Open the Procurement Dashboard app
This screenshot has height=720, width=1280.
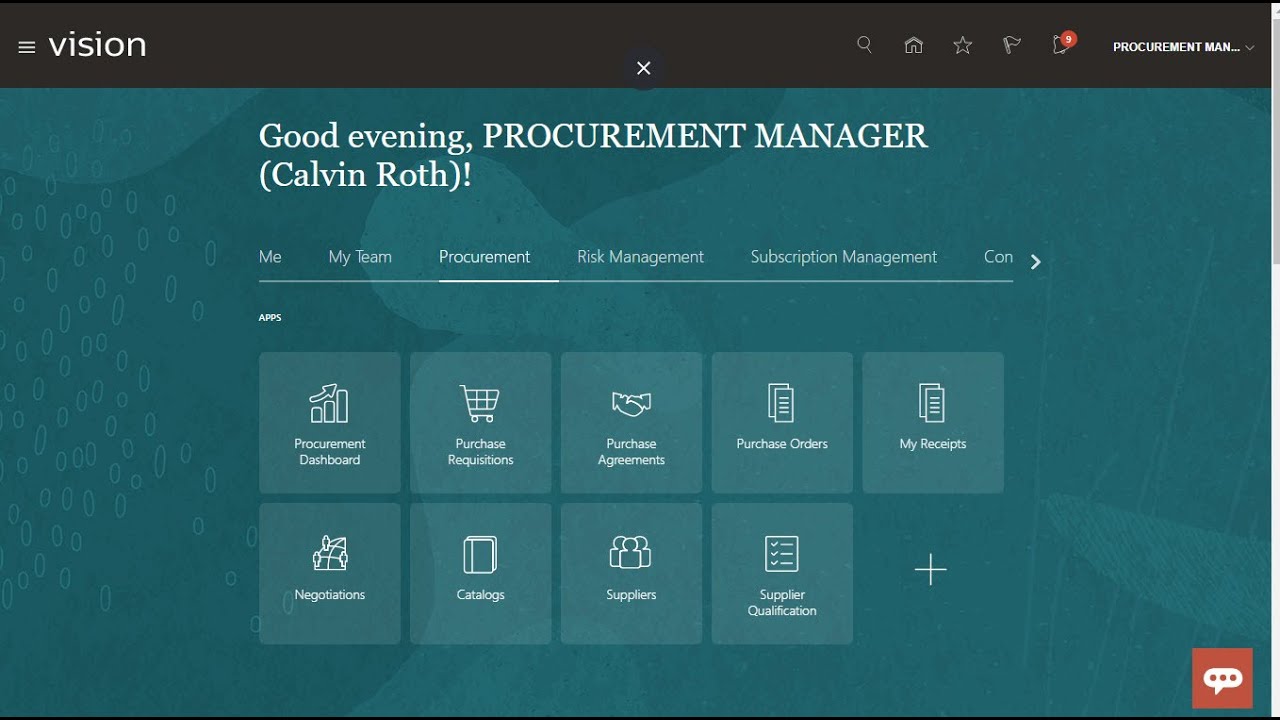[330, 422]
